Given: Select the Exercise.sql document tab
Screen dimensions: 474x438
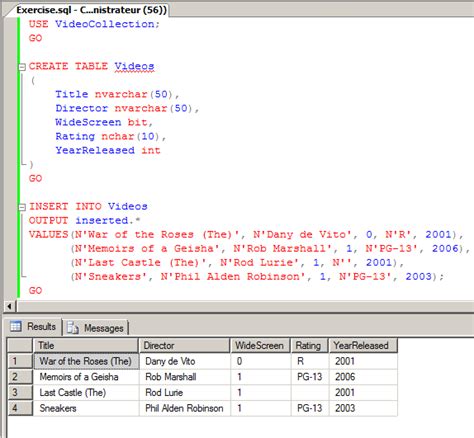Looking at the screenshot, I should click(x=91, y=10).
